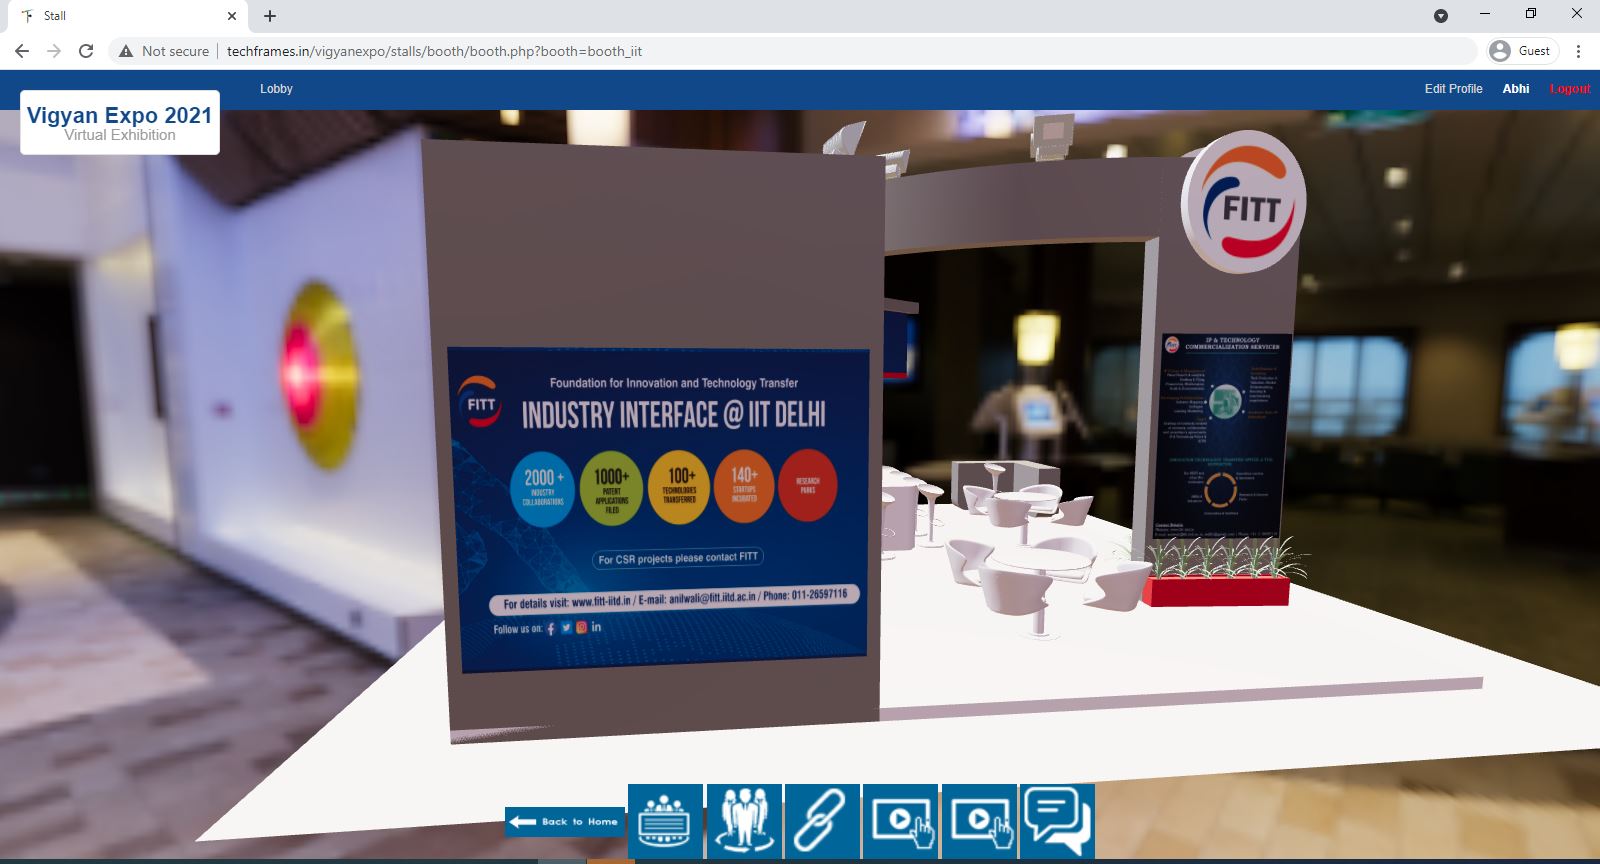Open the Chrome three-dot menu
This screenshot has width=1600, height=864.
1578,51
